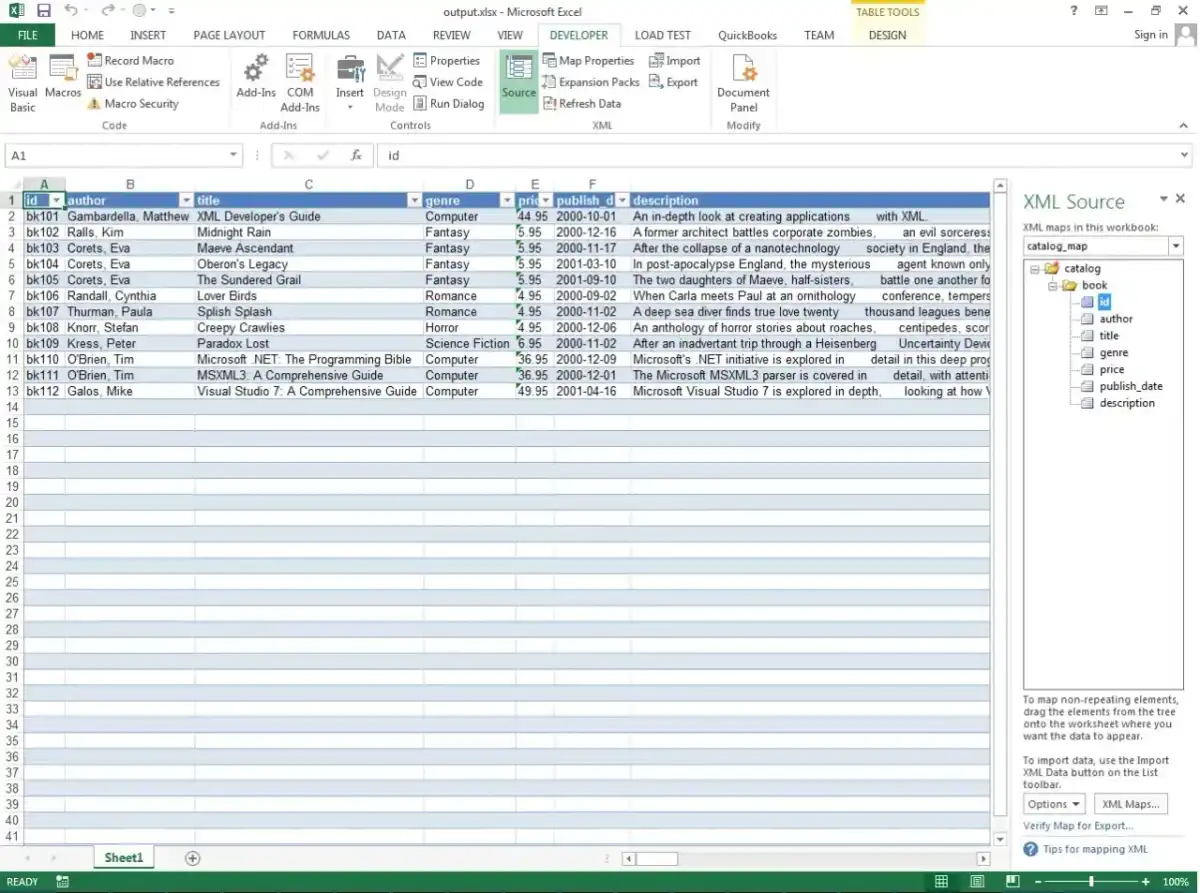The height and width of the screenshot is (893, 1200).
Task: Select the description element in XML tree
Action: (x=1127, y=403)
